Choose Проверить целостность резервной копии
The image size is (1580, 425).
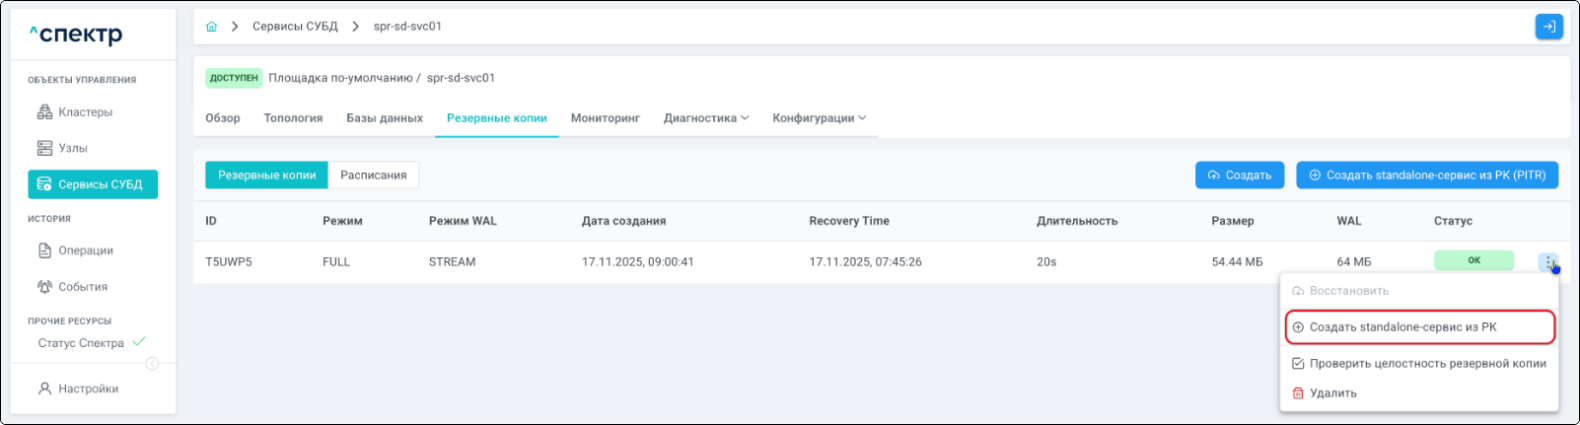click(1427, 363)
